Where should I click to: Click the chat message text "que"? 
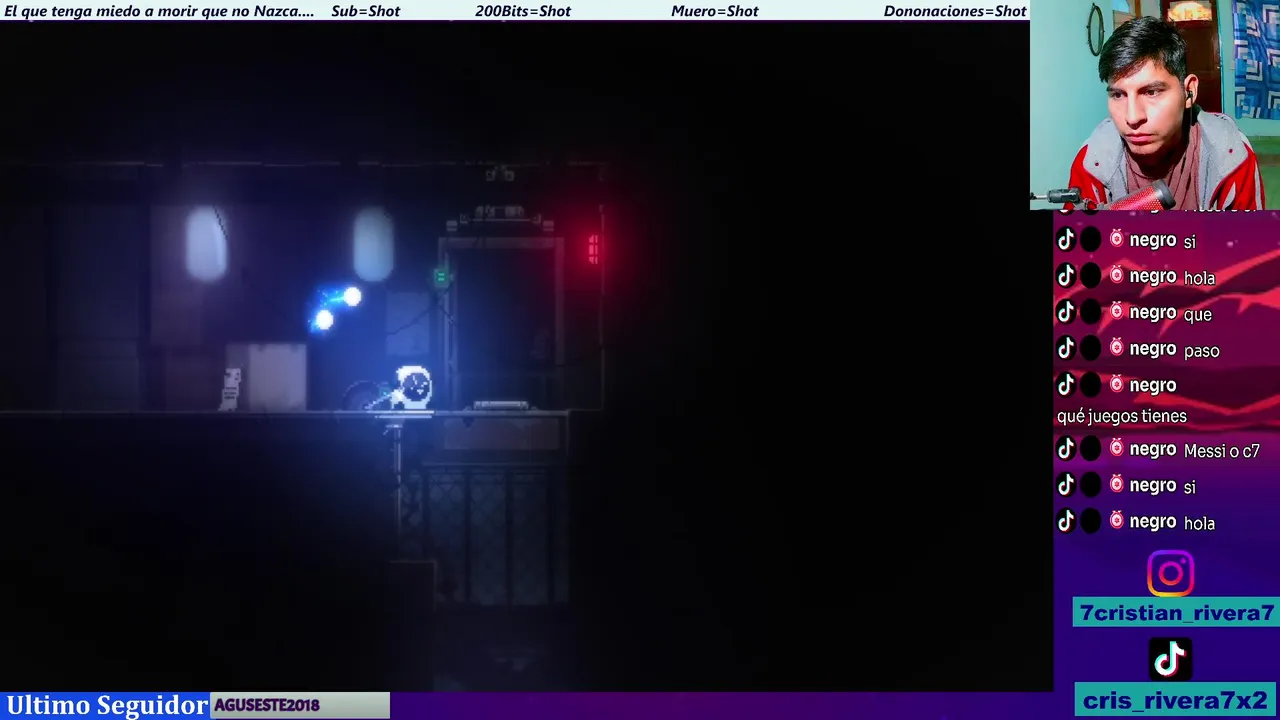point(1197,314)
